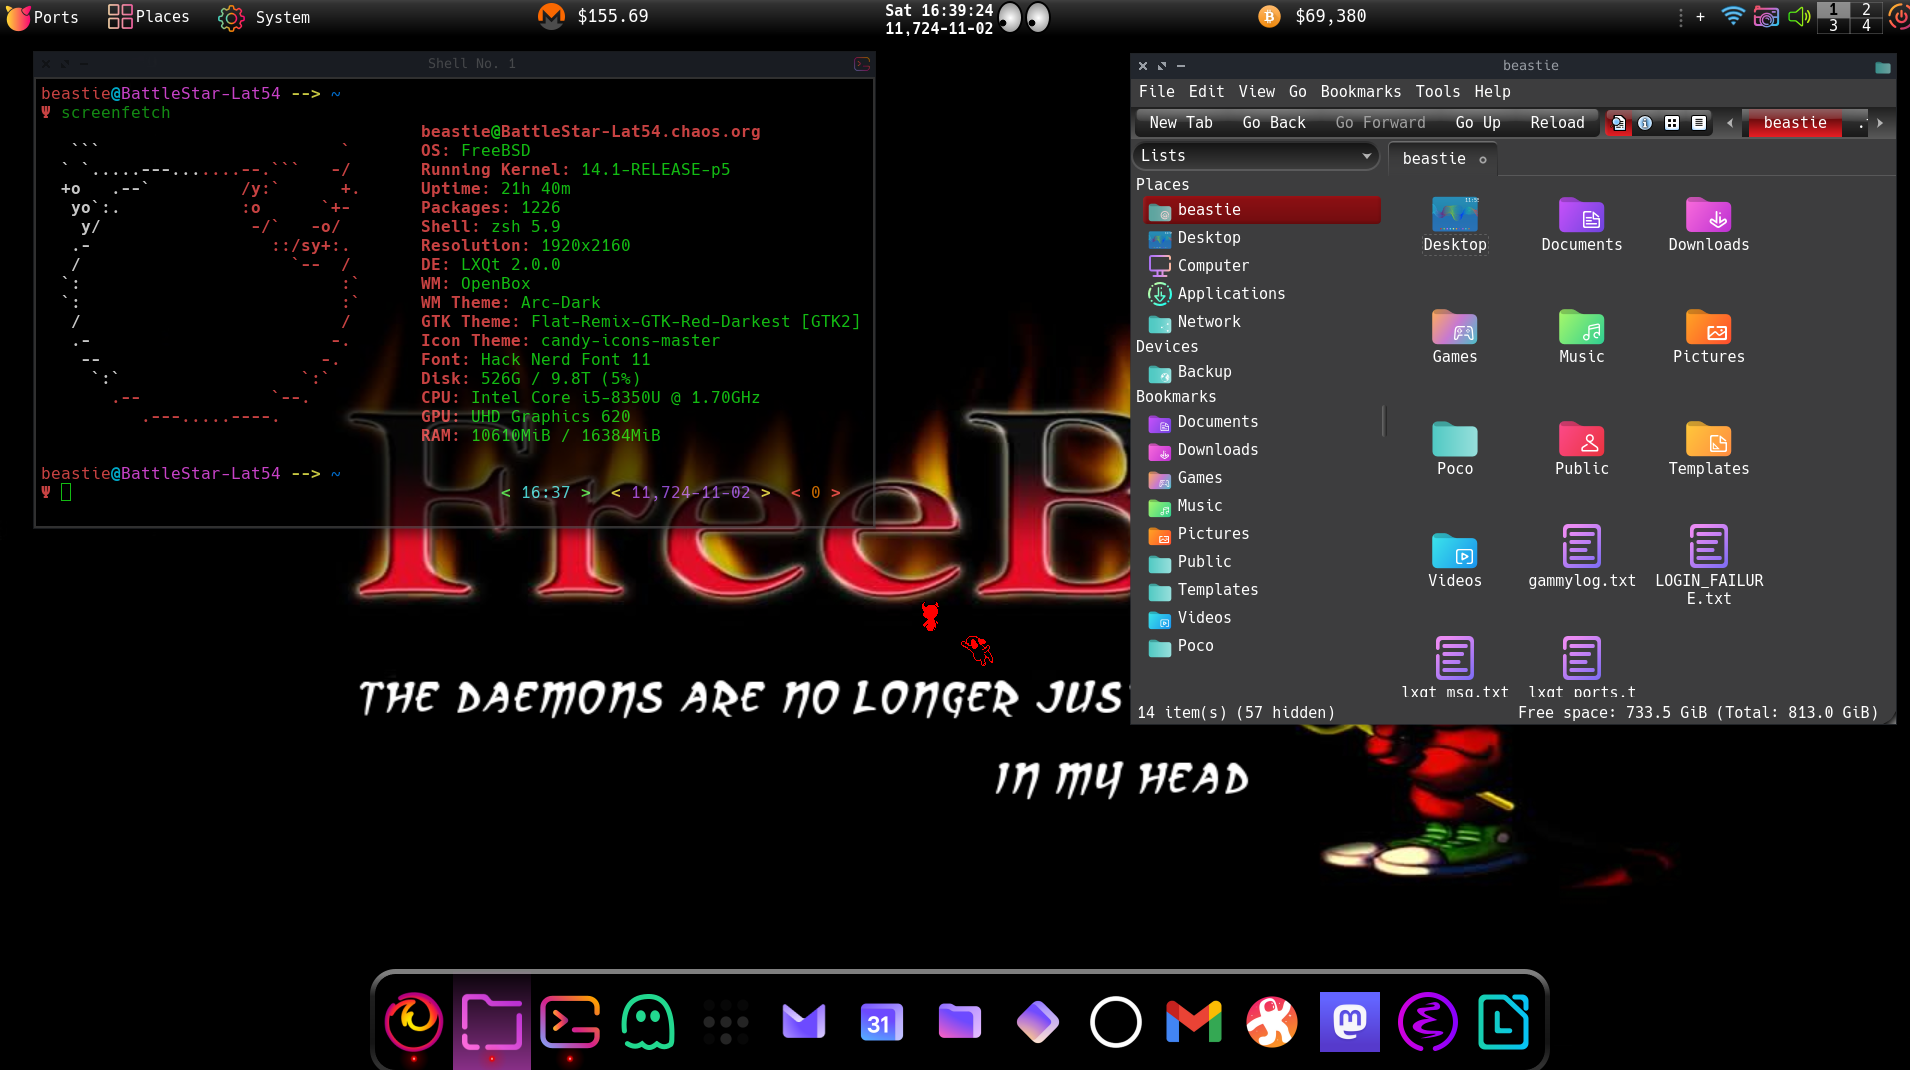The width and height of the screenshot is (1910, 1070).
Task: Close the beastie tab with its dot button
Action: tap(1483, 160)
